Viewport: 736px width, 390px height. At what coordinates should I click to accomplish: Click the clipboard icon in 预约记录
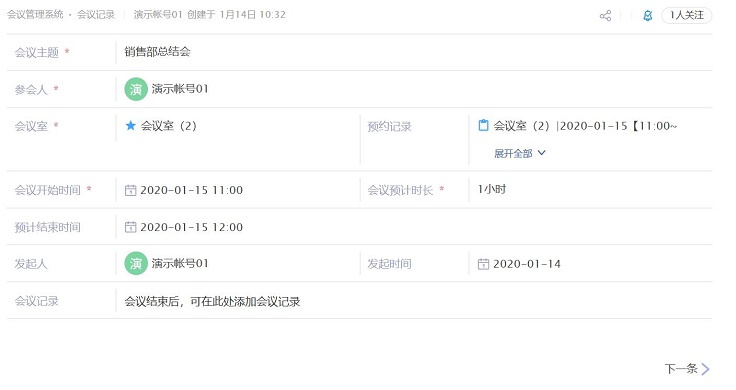click(483, 125)
